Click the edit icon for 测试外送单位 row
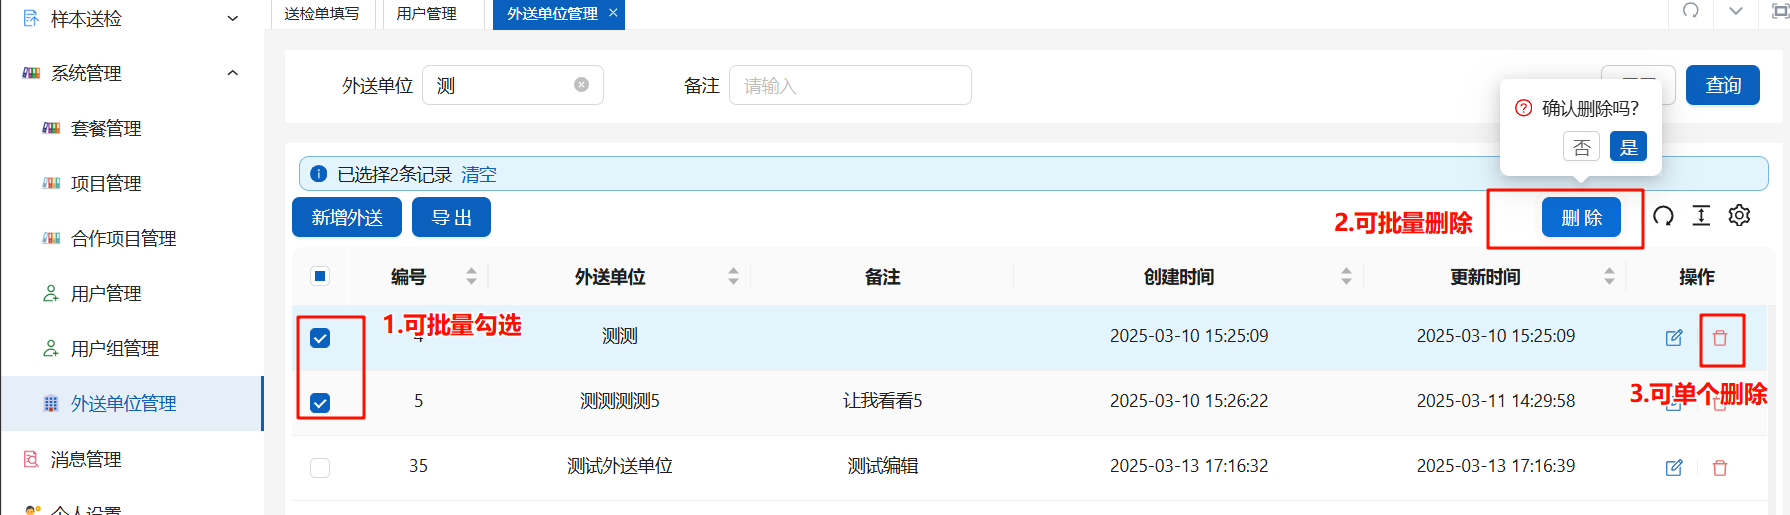 (1674, 467)
